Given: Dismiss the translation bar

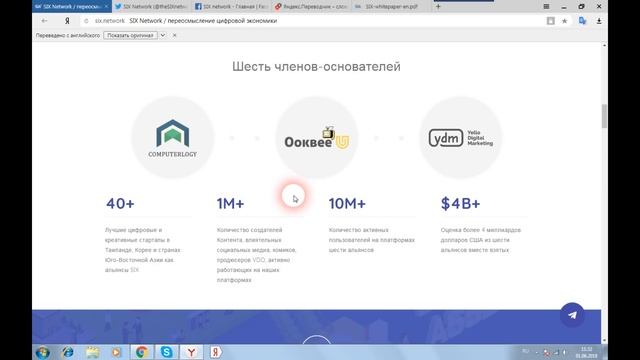Looking at the screenshot, I should point(174,36).
